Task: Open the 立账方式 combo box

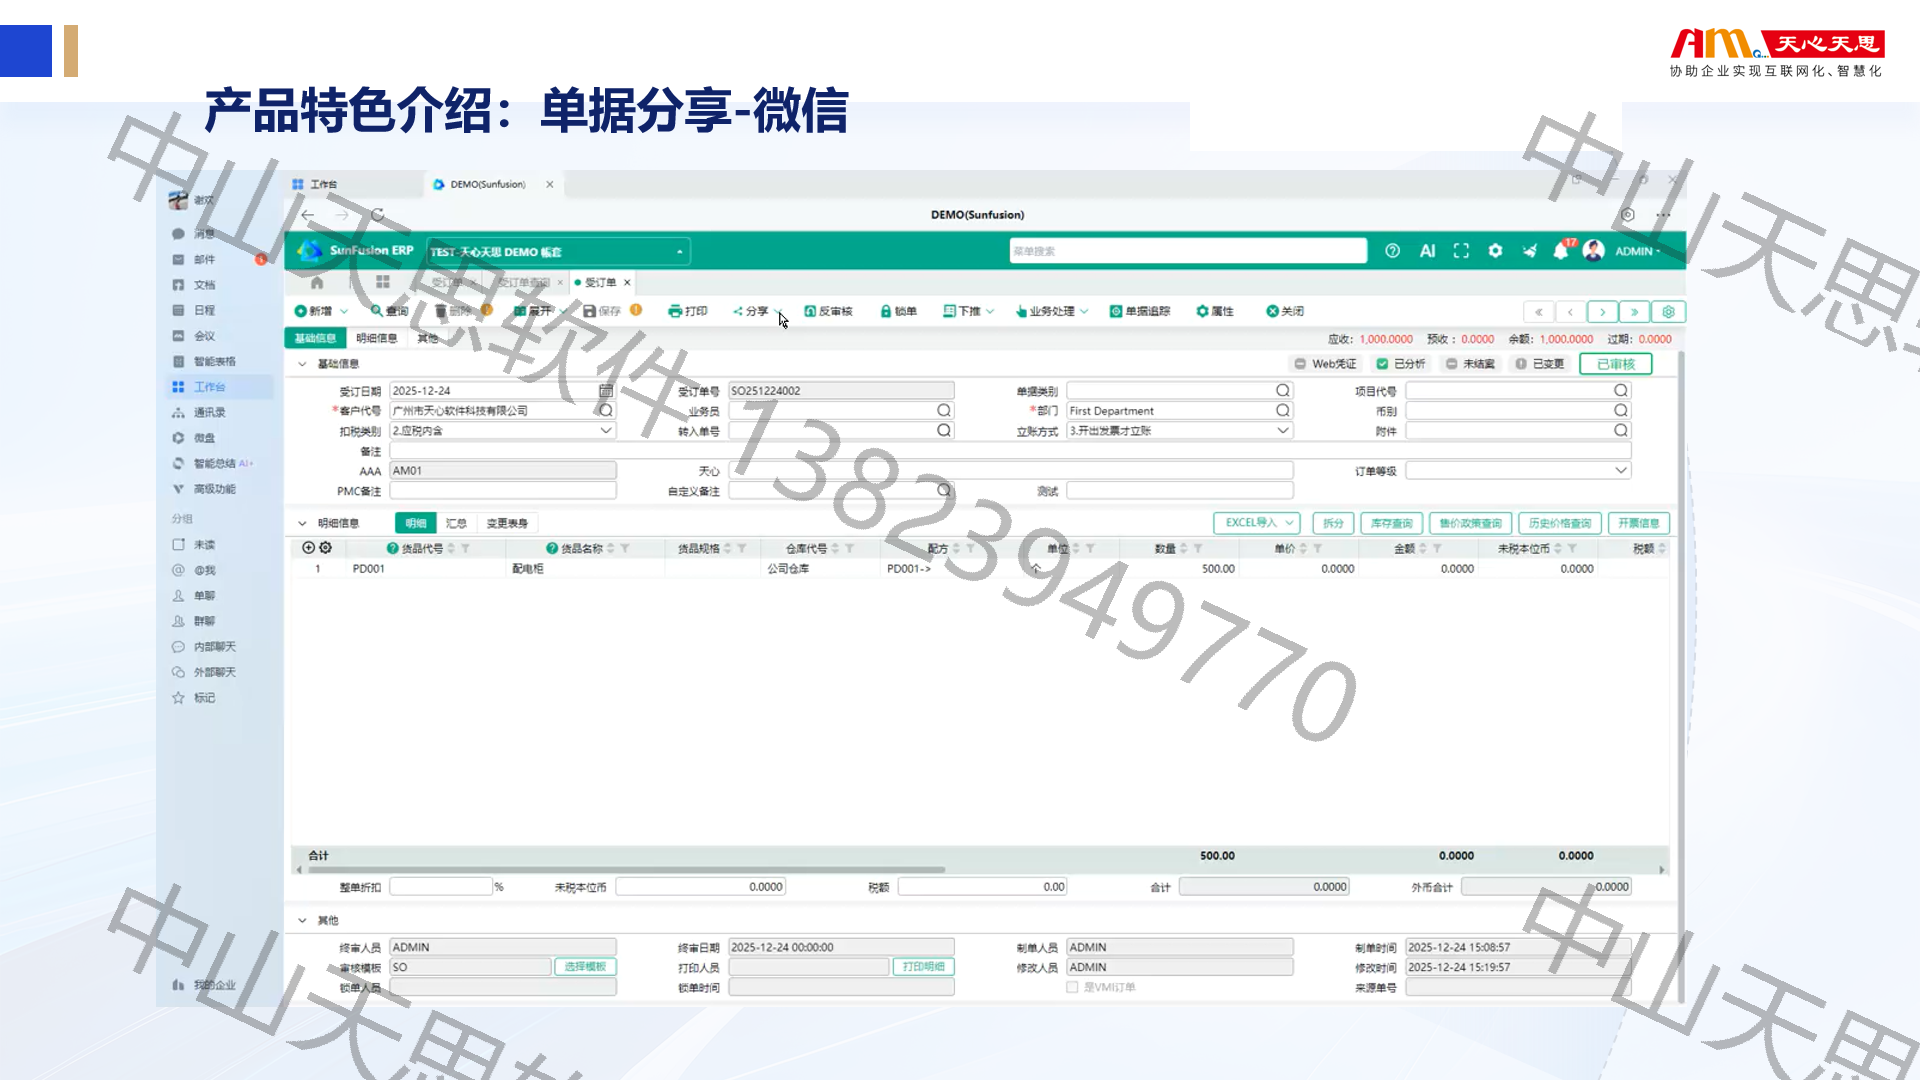Action: click(1180, 431)
